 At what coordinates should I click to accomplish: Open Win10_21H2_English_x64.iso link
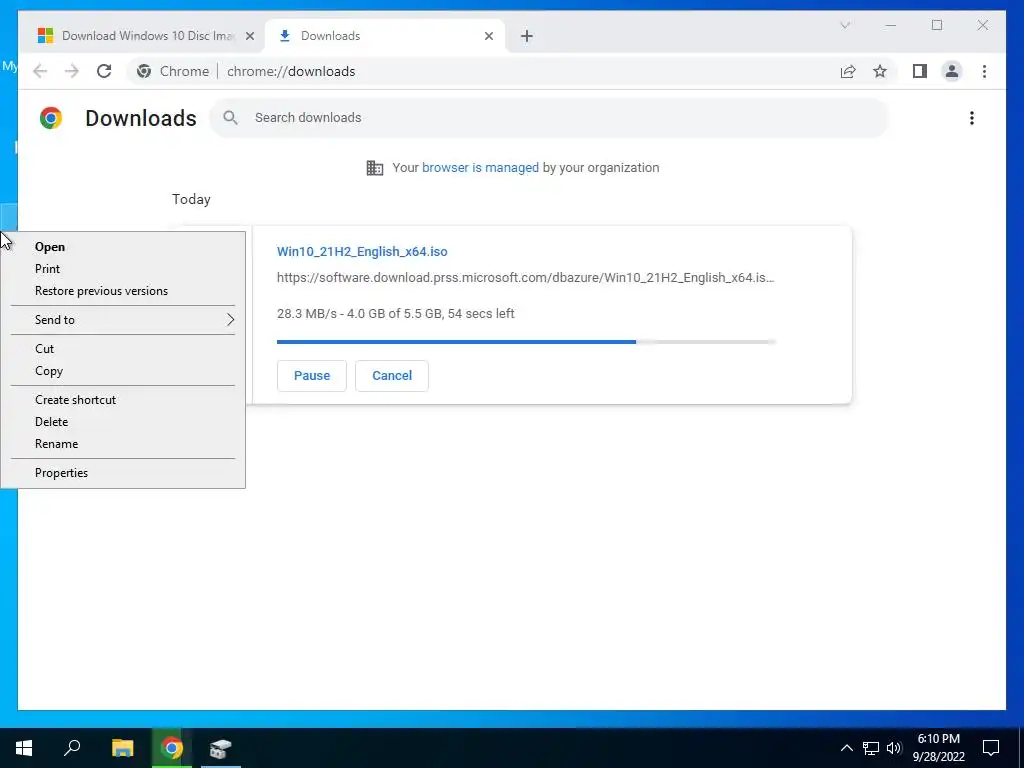tap(362, 251)
